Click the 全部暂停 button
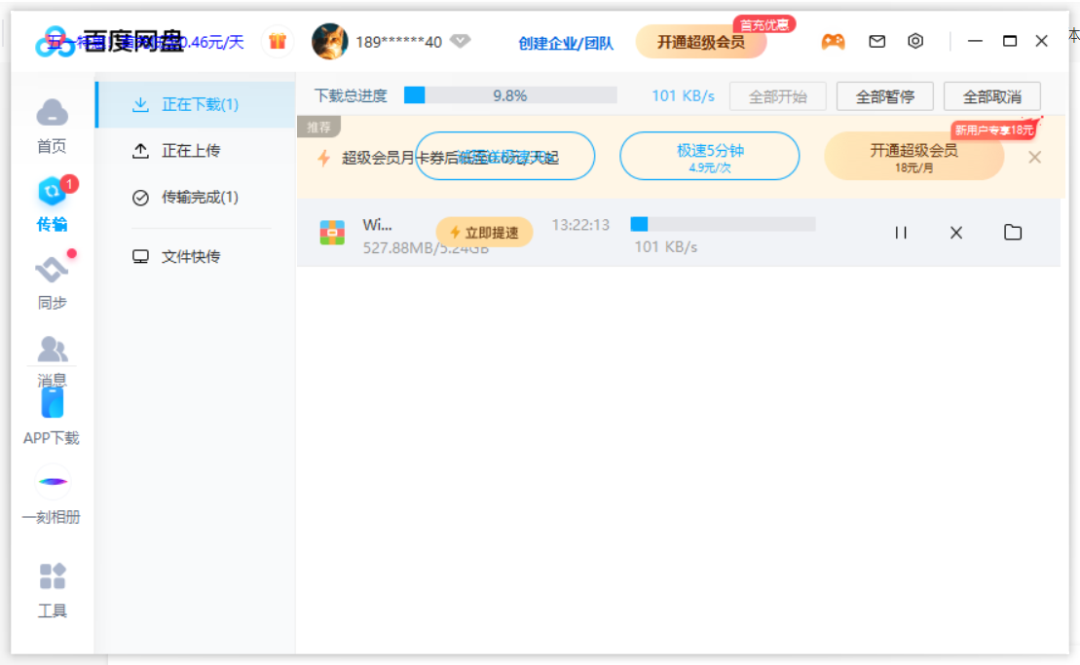Screen dimensions: 1080x665 (x=884, y=97)
